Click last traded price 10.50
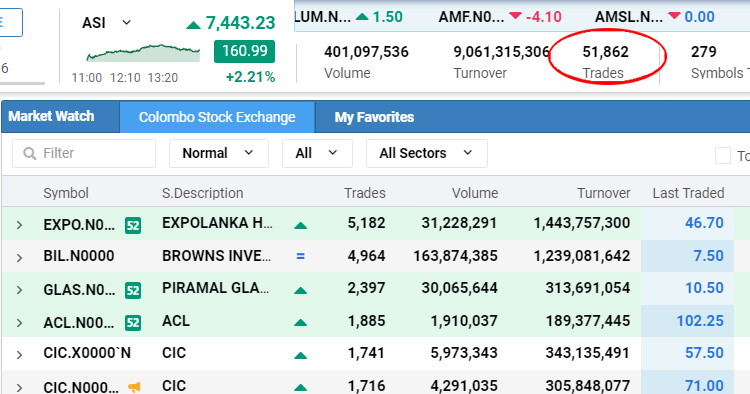The width and height of the screenshot is (750, 394). click(704, 288)
